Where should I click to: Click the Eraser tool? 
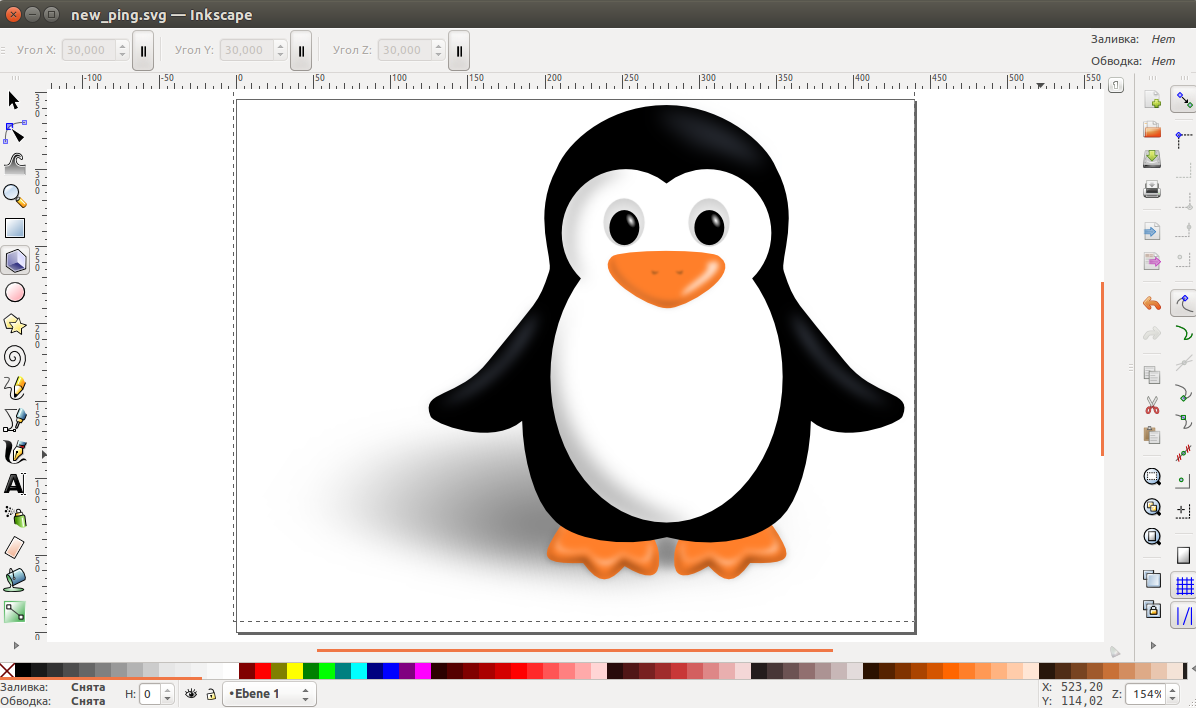click(14, 547)
